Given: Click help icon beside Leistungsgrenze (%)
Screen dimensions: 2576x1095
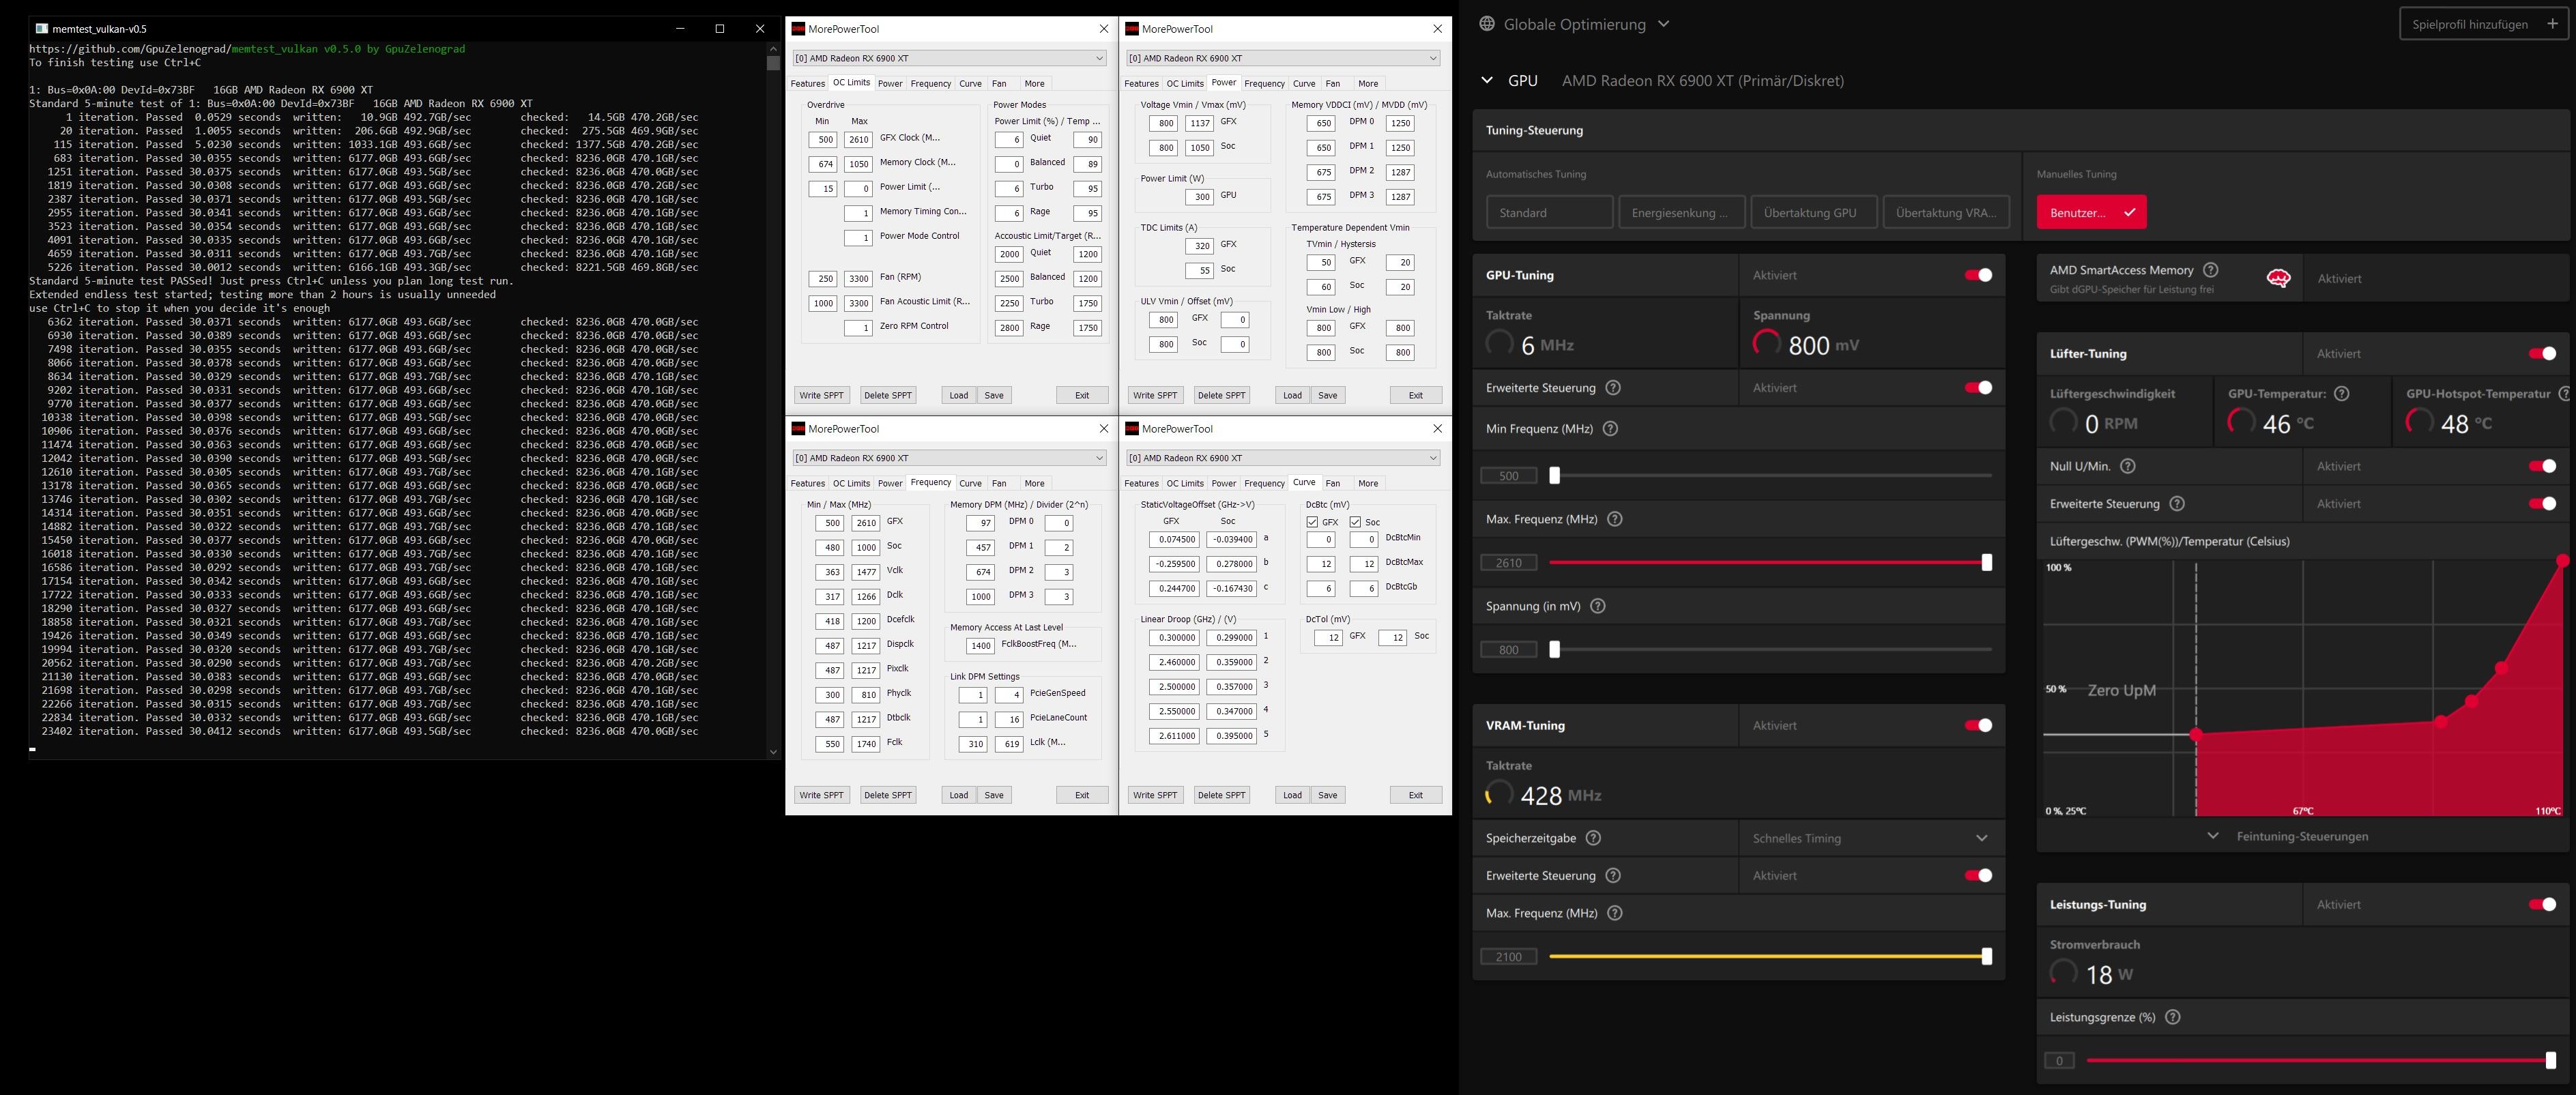Looking at the screenshot, I should pyautogui.click(x=2172, y=1017).
